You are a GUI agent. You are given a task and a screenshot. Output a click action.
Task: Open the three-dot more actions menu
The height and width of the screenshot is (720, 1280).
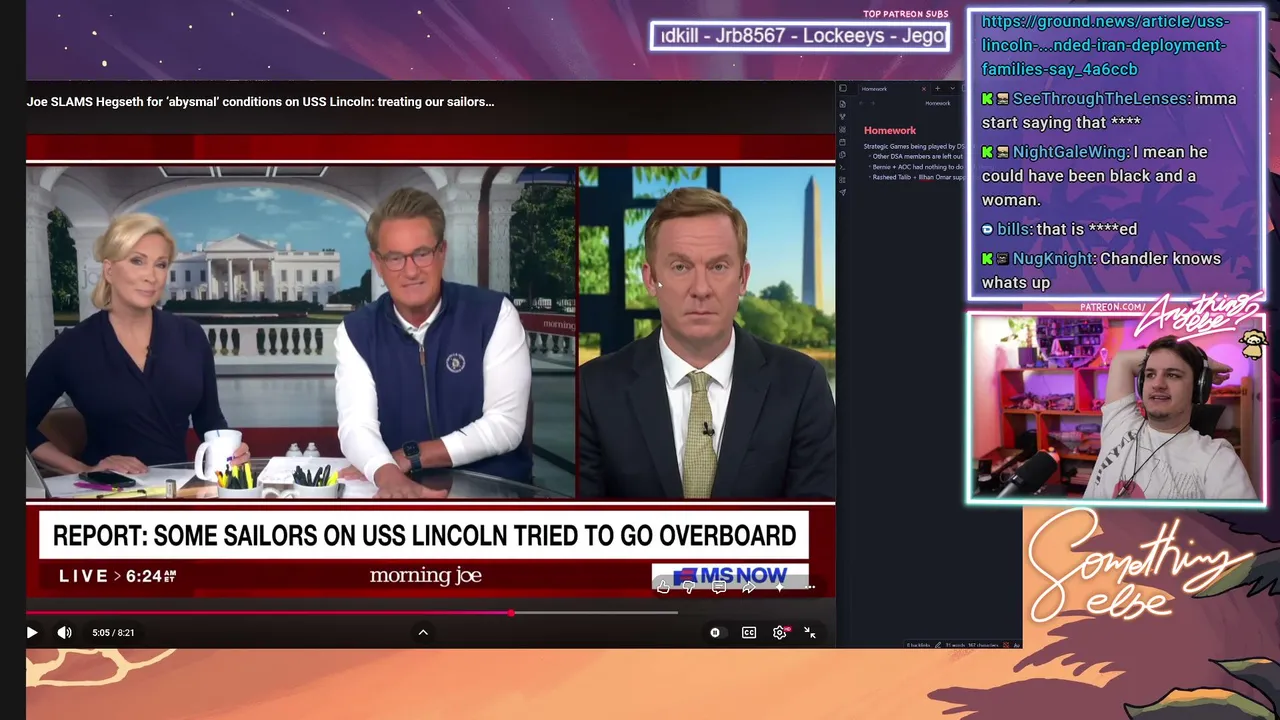coord(809,587)
